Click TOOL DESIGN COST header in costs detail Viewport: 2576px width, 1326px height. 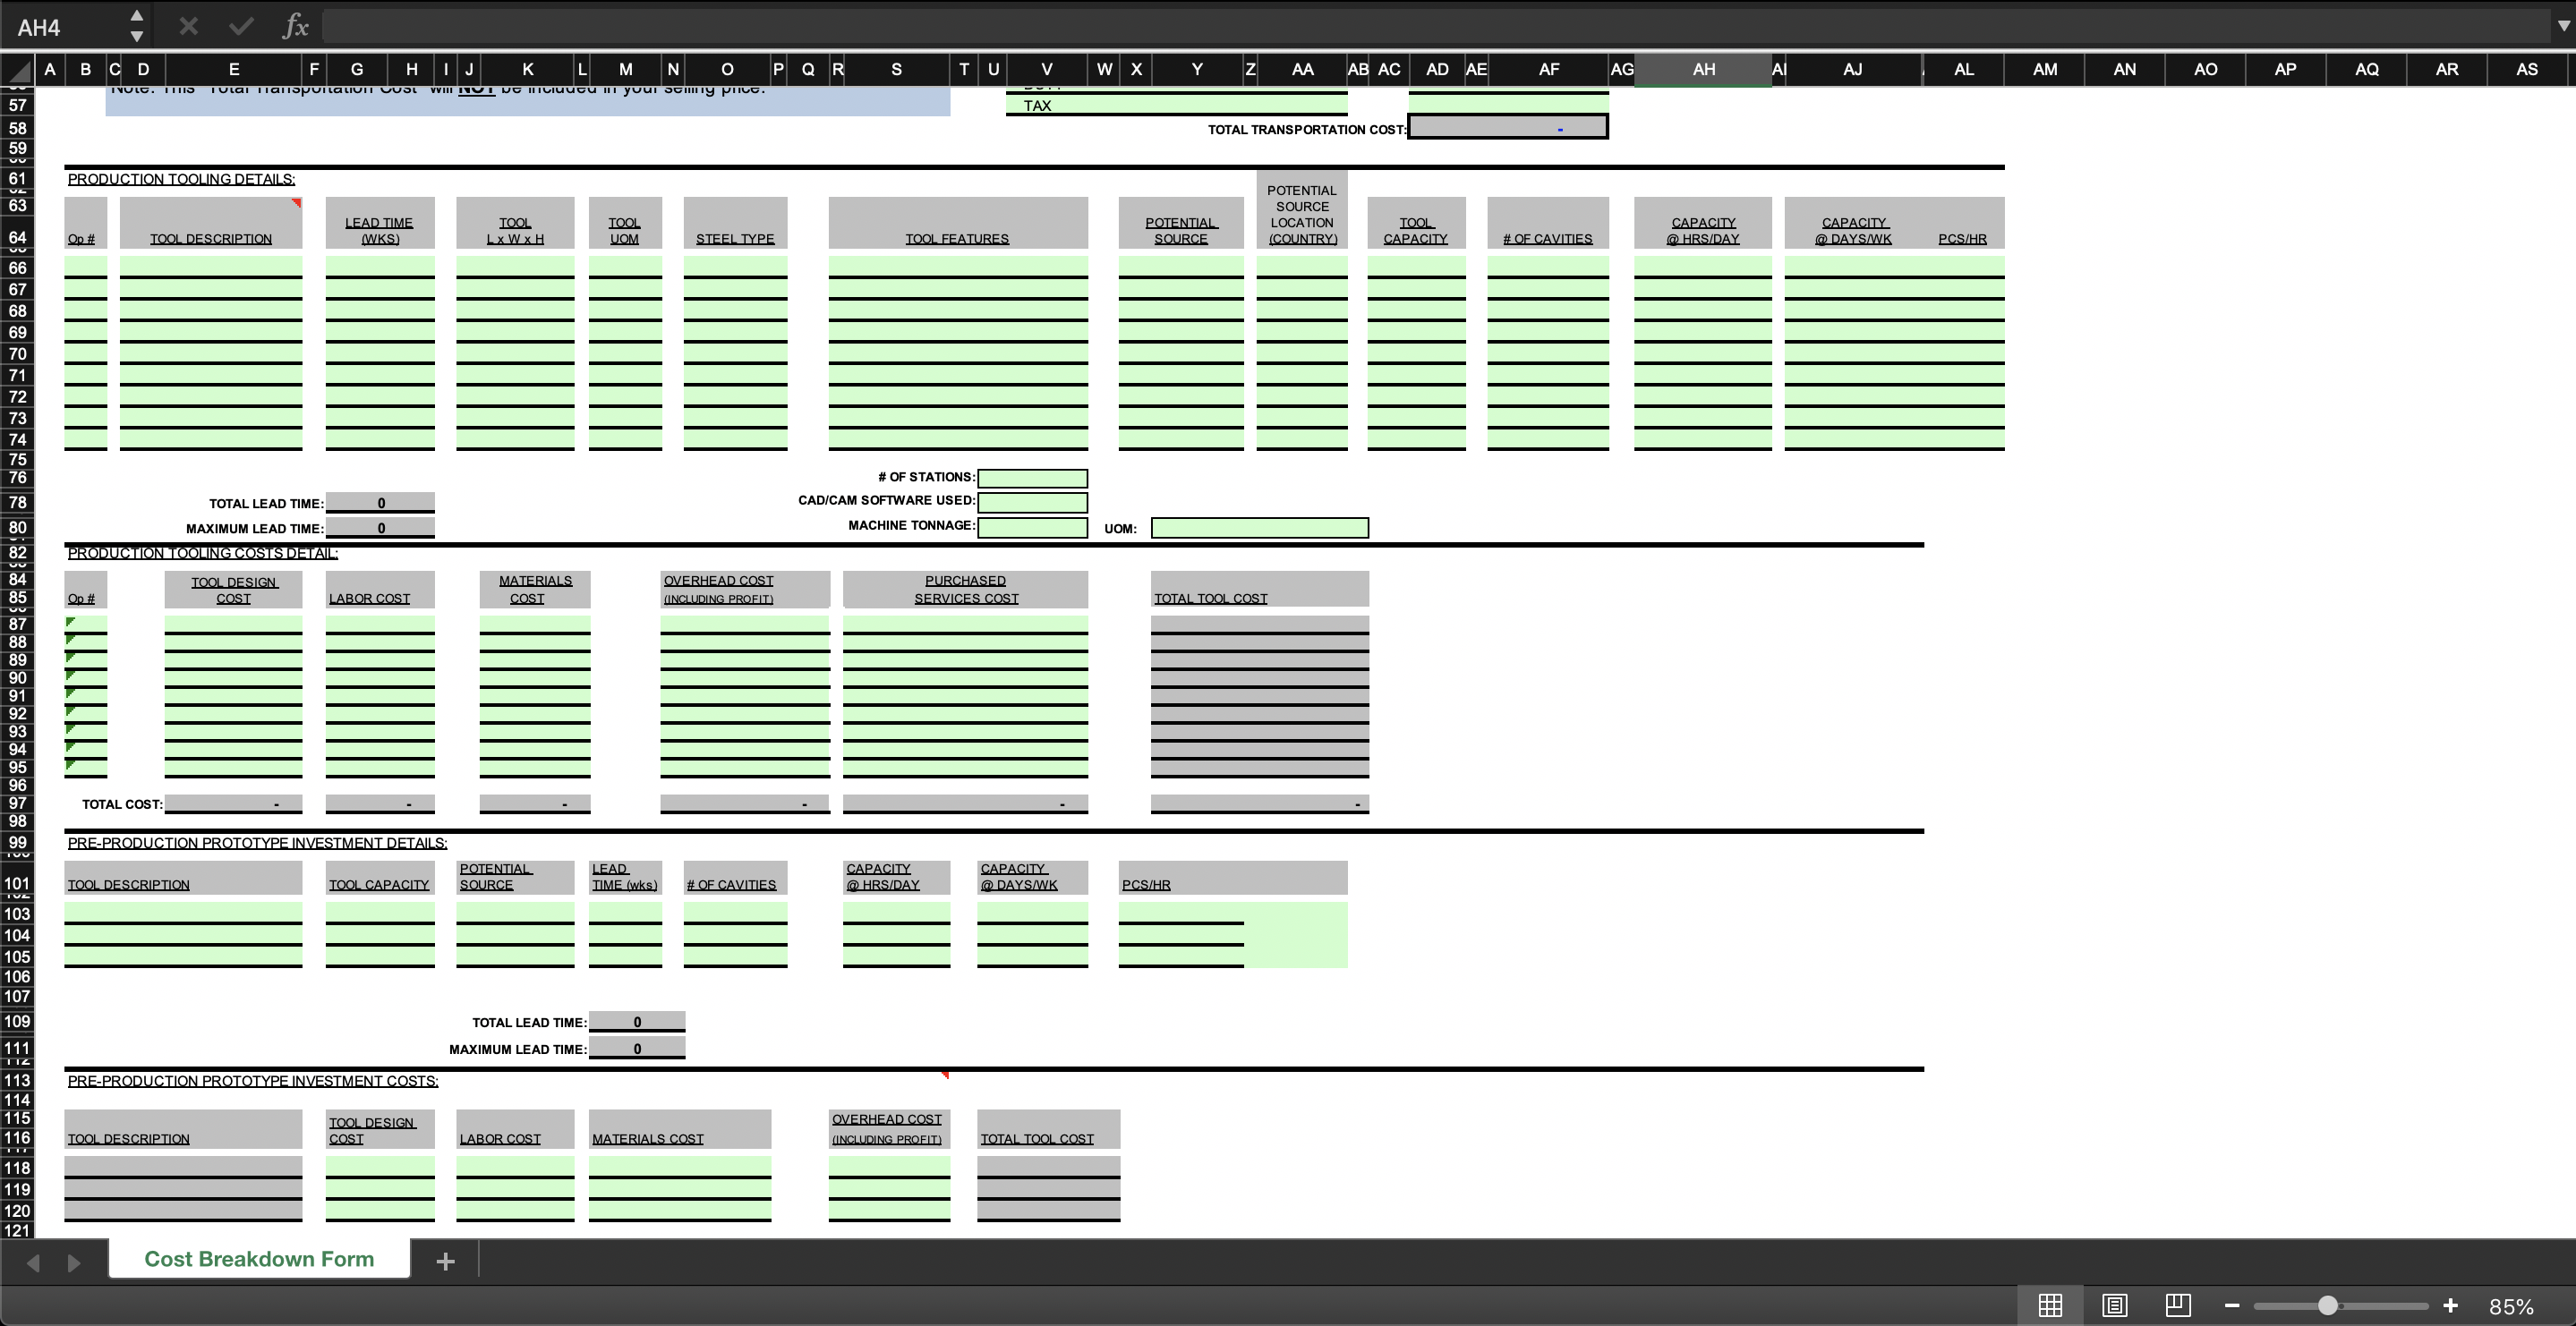234,590
